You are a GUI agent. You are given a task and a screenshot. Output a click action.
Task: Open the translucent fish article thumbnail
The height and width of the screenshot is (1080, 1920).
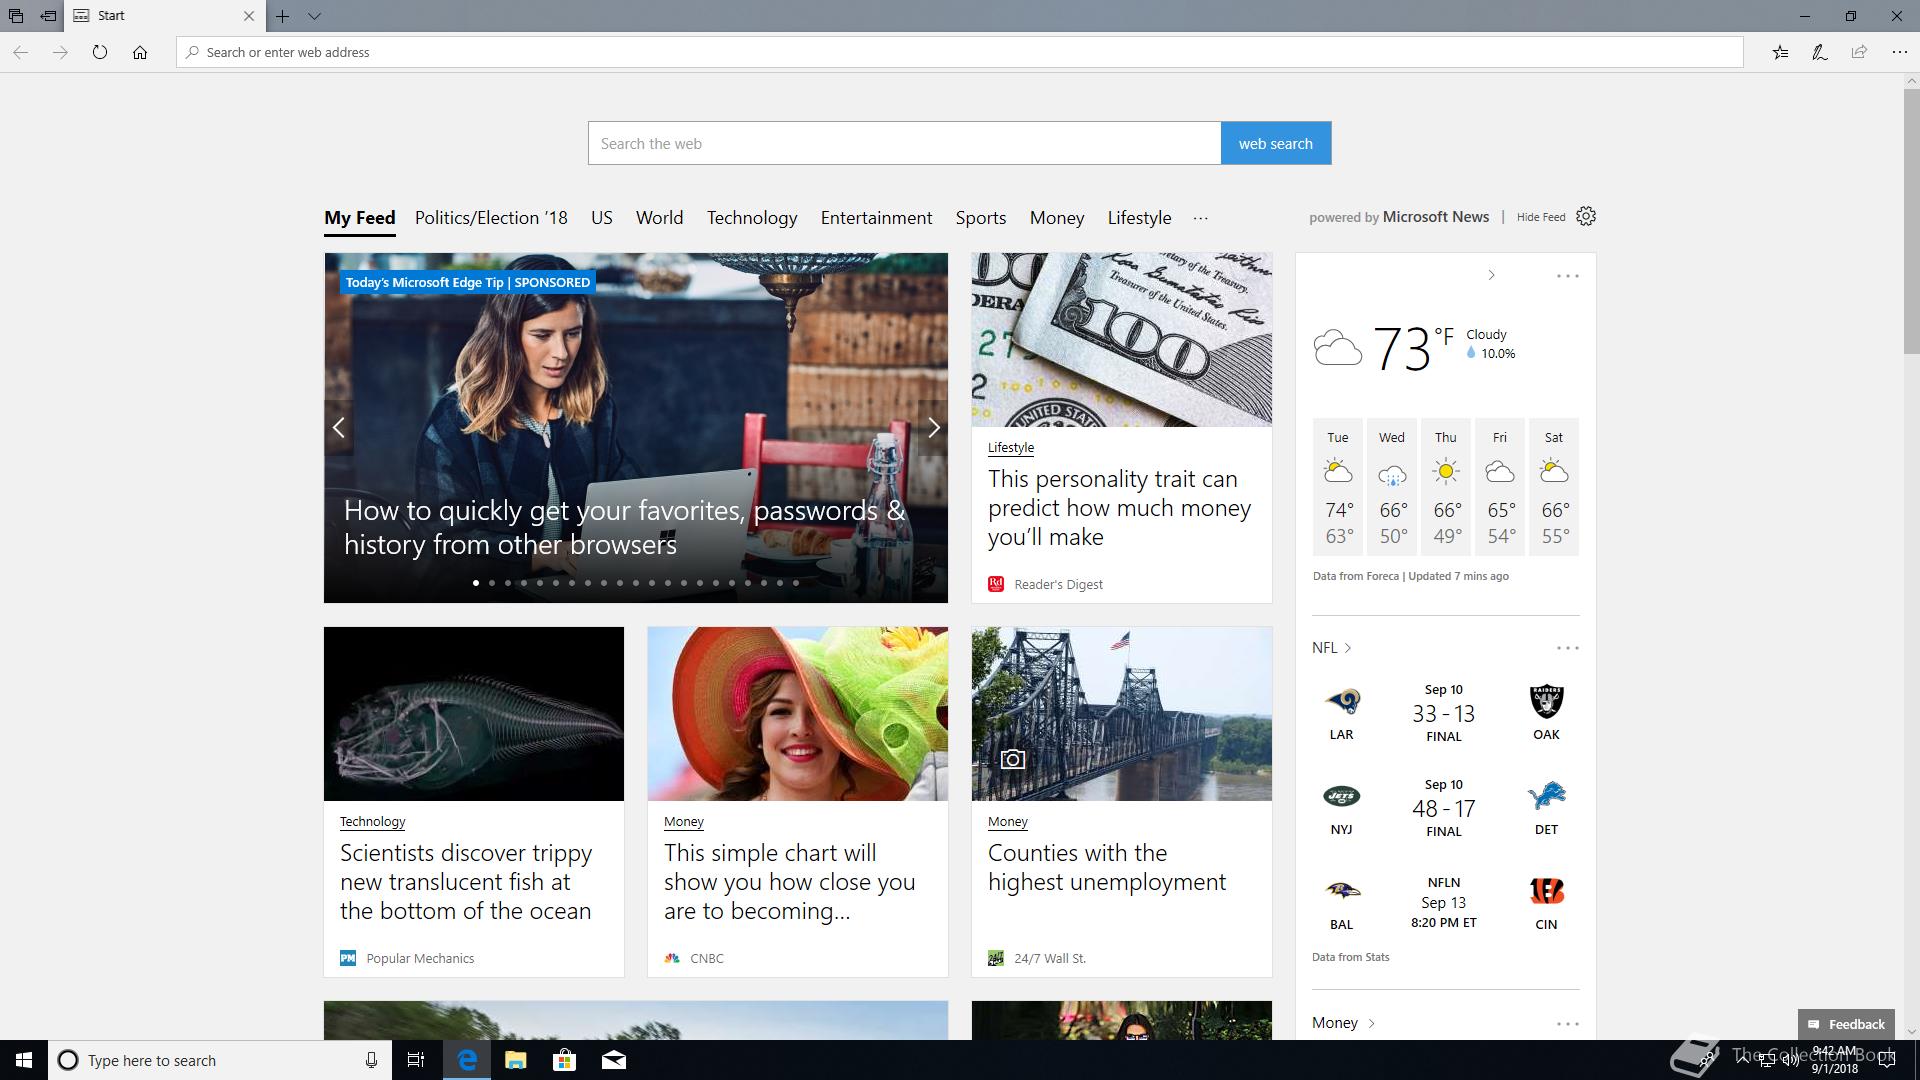coord(474,714)
